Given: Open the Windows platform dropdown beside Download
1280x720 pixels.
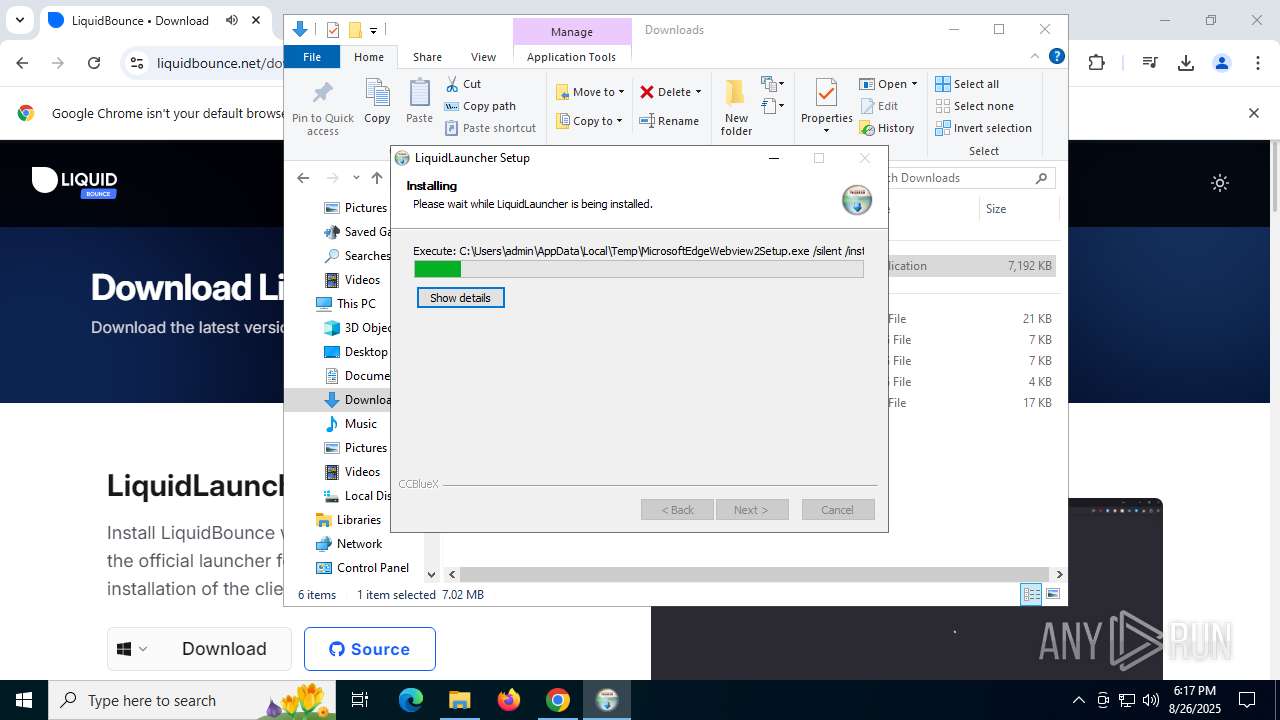Looking at the screenshot, I should [x=133, y=649].
